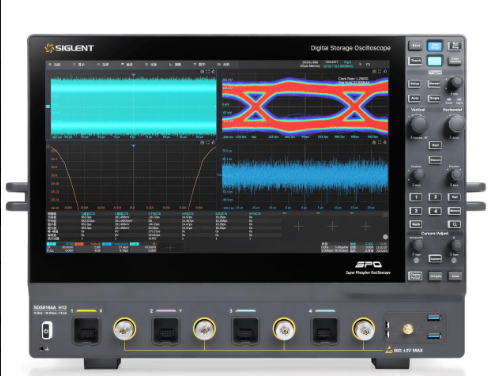The width and height of the screenshot is (490, 376).
Task: Select the Normal trigger mode button
Action: [435, 83]
